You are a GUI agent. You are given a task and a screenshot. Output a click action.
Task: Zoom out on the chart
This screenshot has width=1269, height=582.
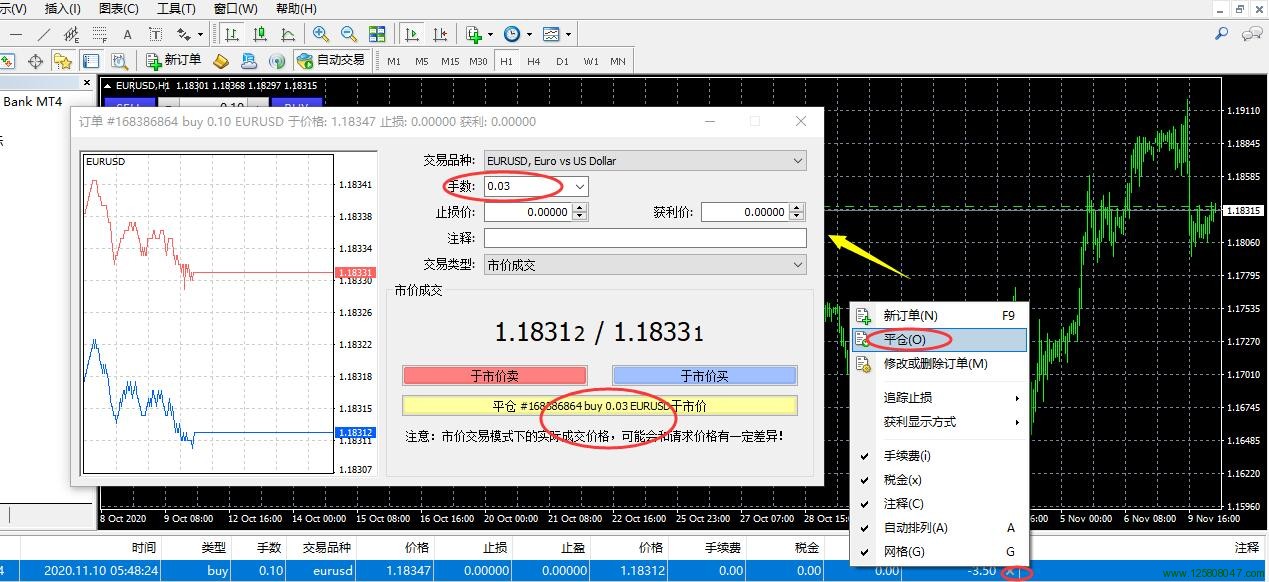(349, 34)
